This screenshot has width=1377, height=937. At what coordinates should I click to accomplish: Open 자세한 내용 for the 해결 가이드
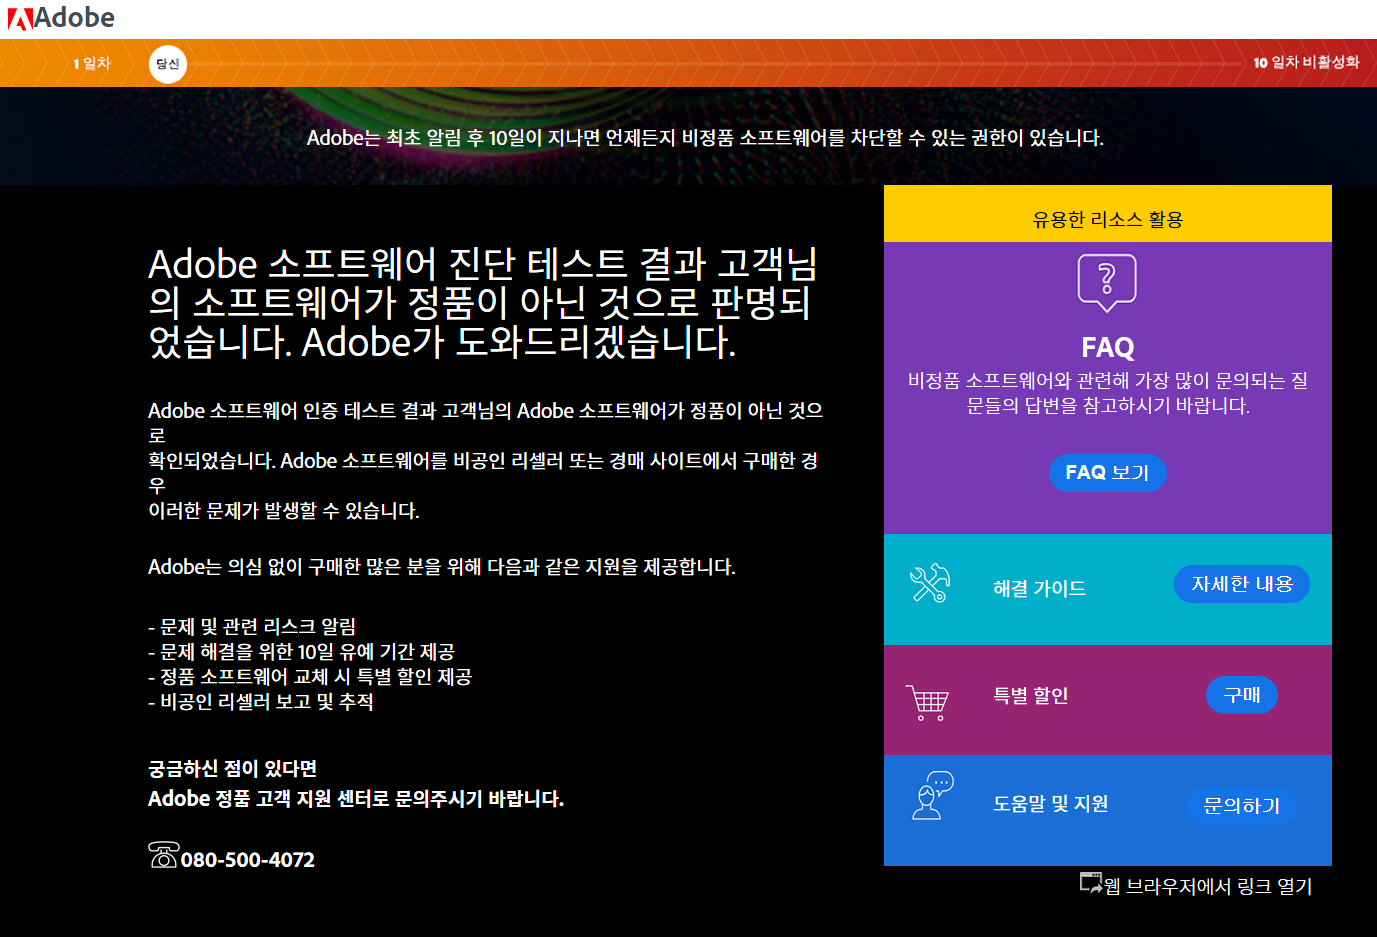tap(1242, 584)
